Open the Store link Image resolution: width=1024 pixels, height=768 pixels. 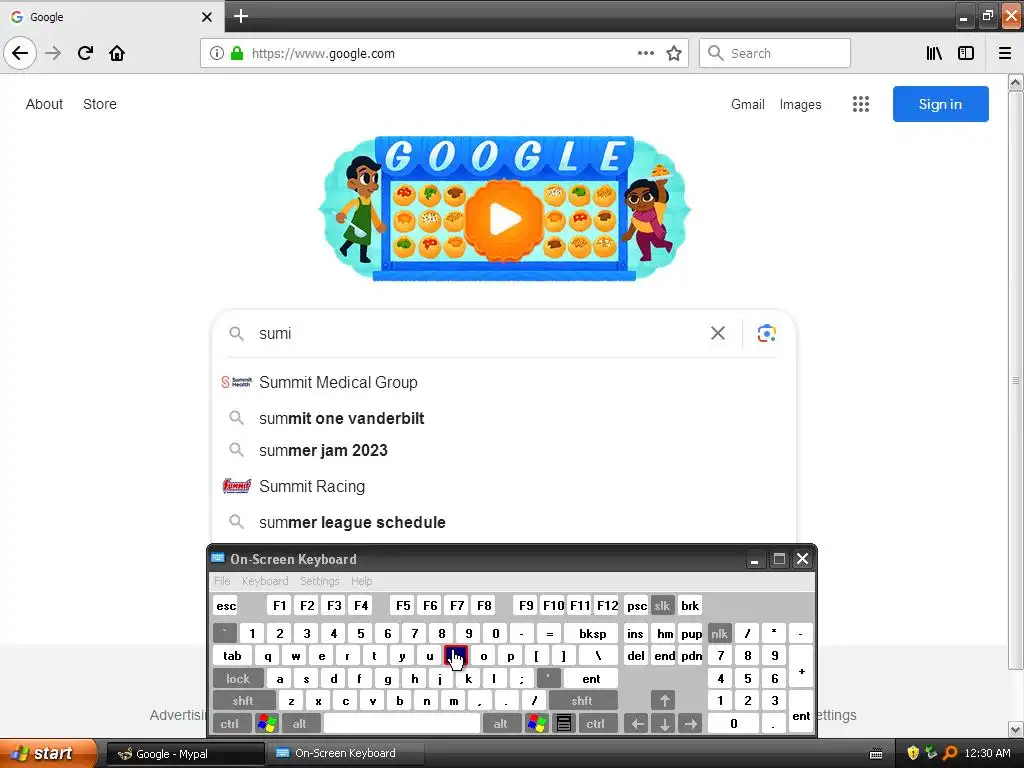pyautogui.click(x=100, y=104)
